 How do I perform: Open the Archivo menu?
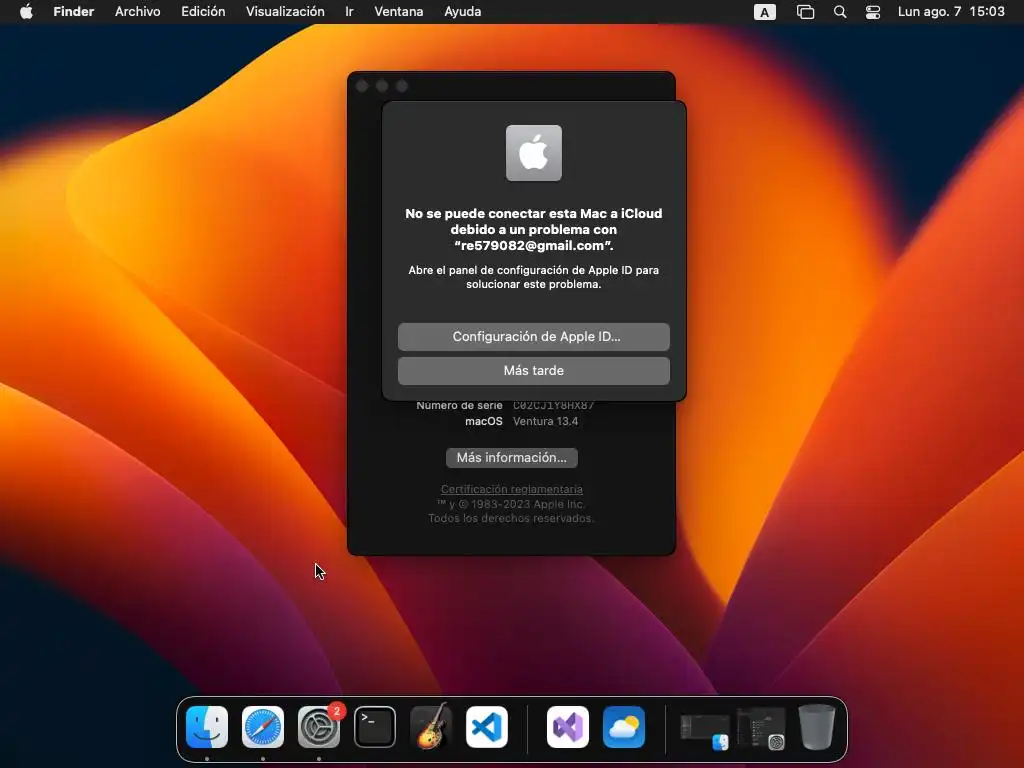coord(138,12)
